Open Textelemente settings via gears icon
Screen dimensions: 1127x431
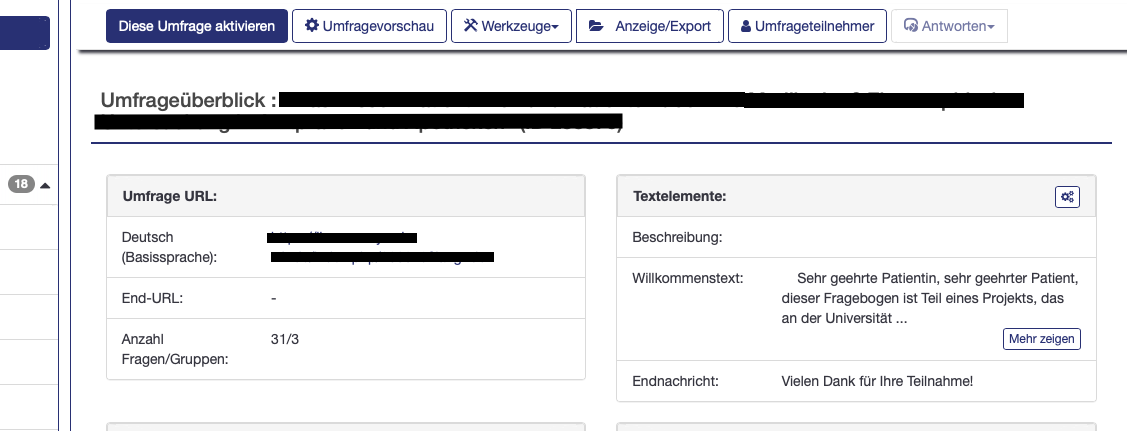pyautogui.click(x=1068, y=197)
